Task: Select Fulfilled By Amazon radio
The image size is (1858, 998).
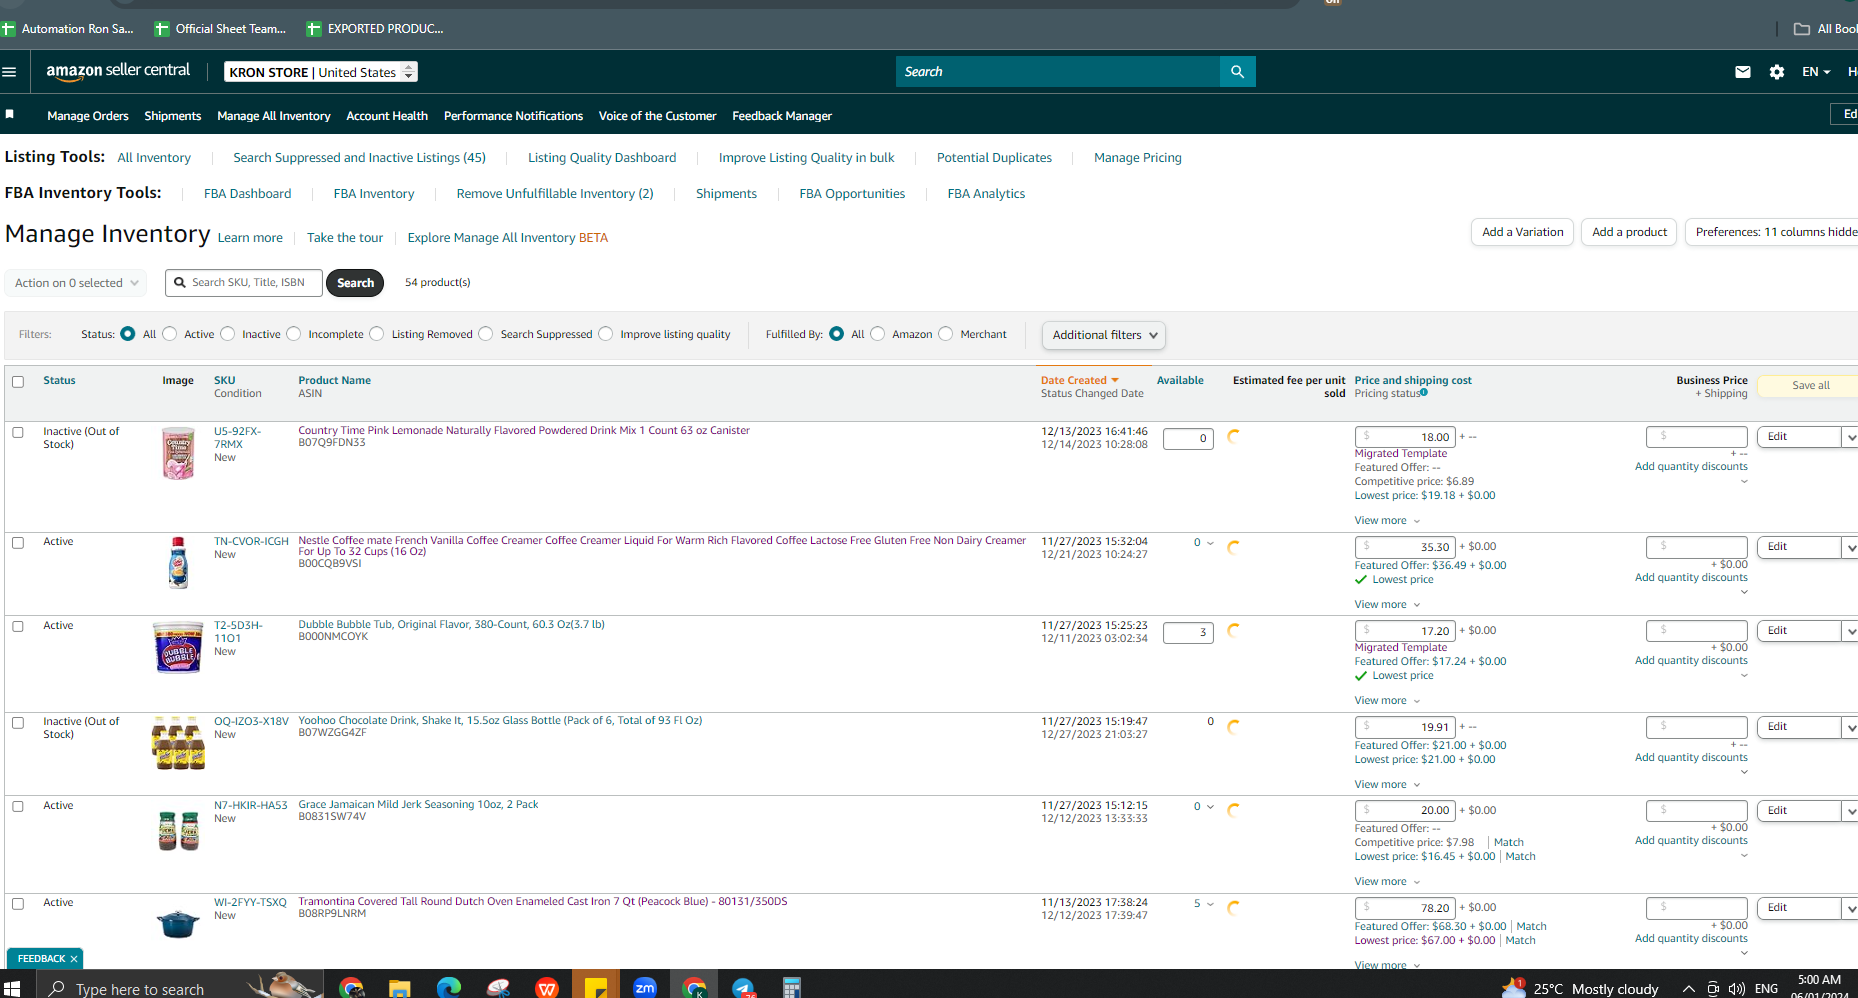Action: point(878,334)
